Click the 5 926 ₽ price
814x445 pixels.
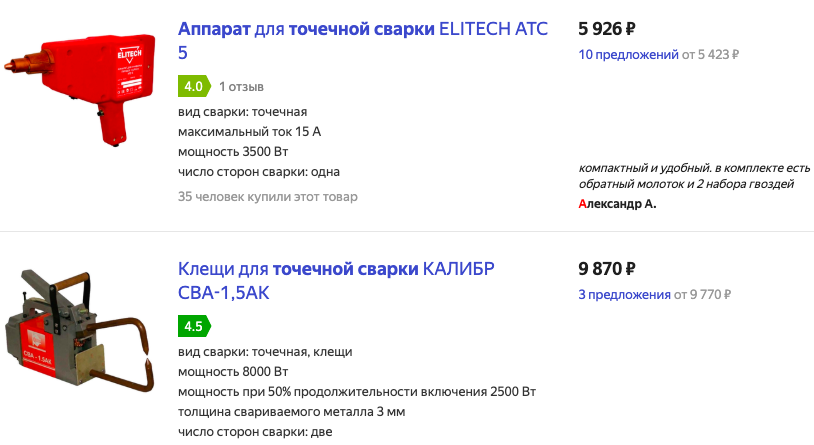[607, 29]
